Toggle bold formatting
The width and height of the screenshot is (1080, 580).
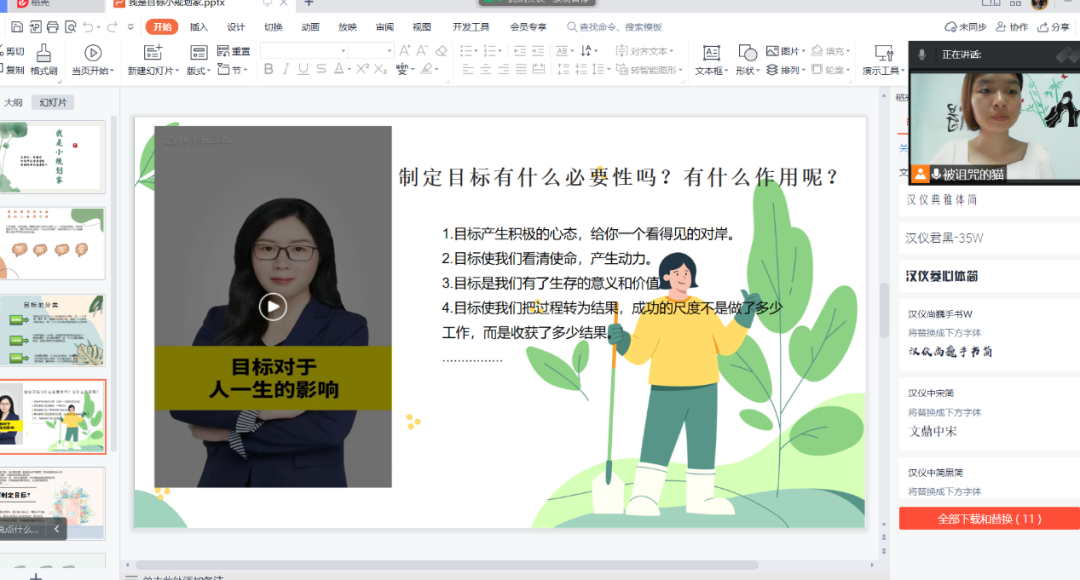click(268, 69)
